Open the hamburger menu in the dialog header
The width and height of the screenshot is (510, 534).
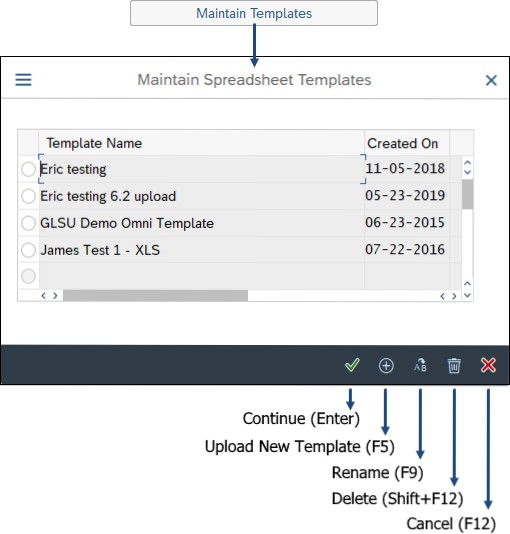[23, 80]
